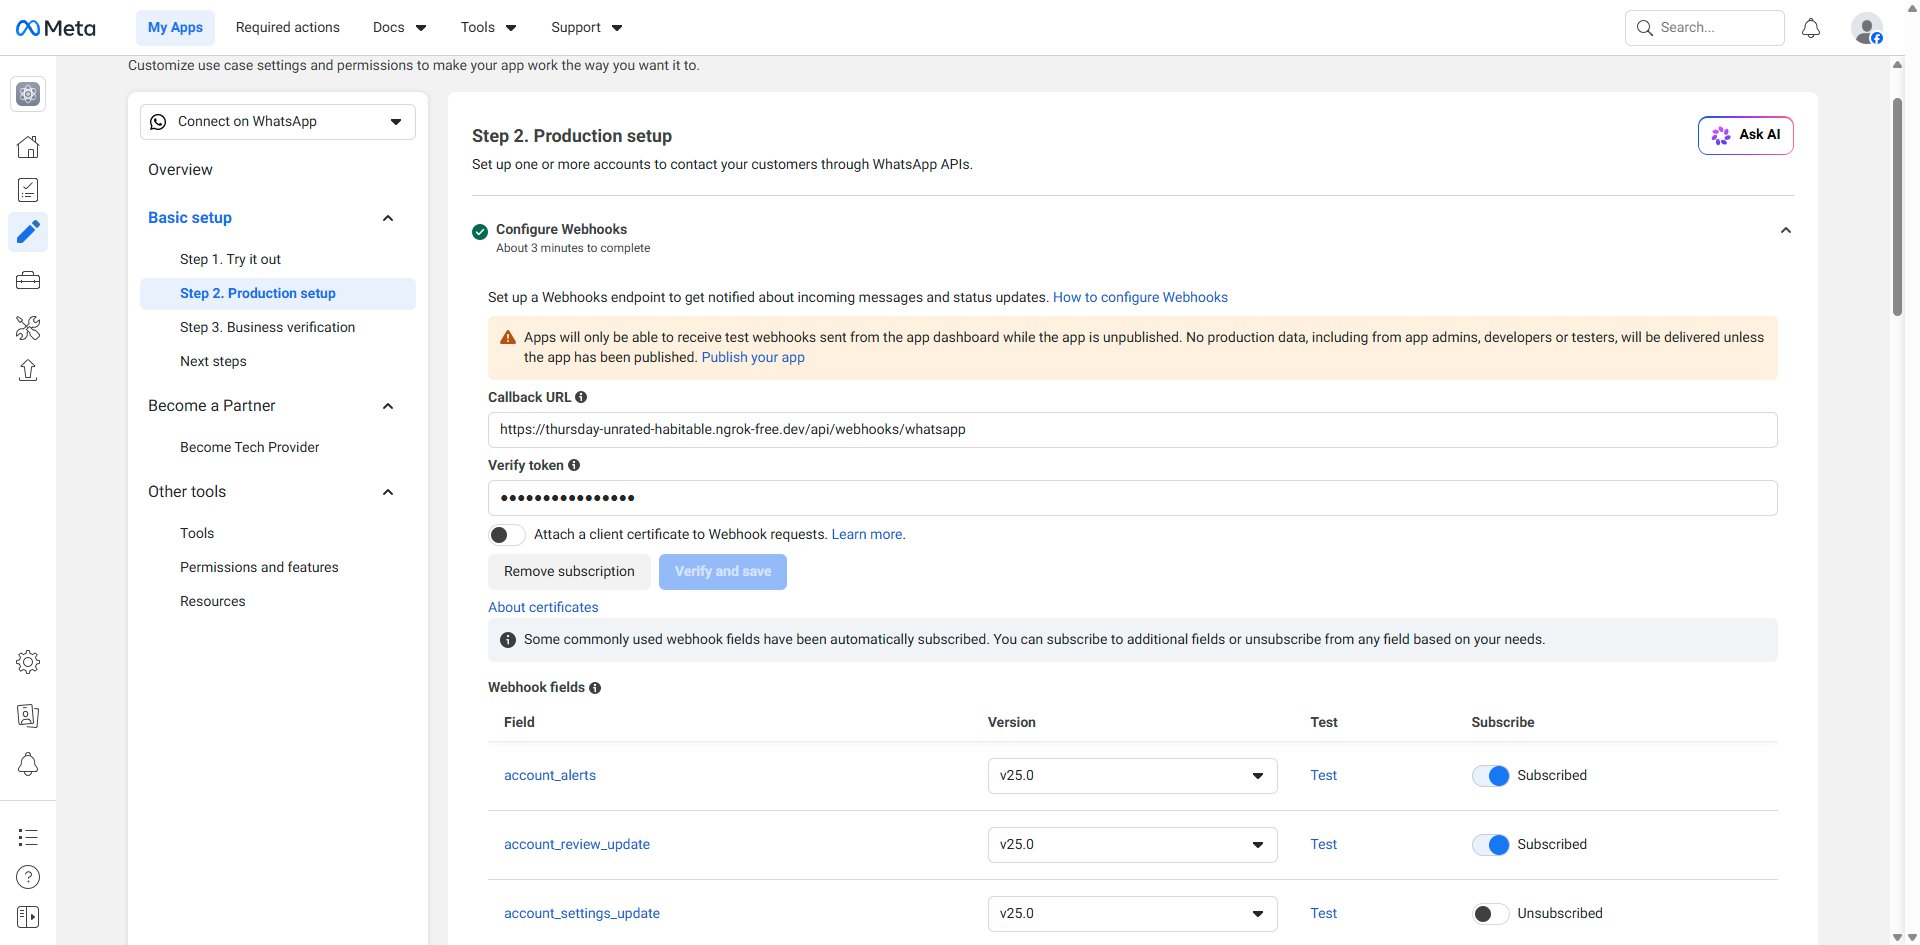Click the Ask AI button

(x=1745, y=136)
